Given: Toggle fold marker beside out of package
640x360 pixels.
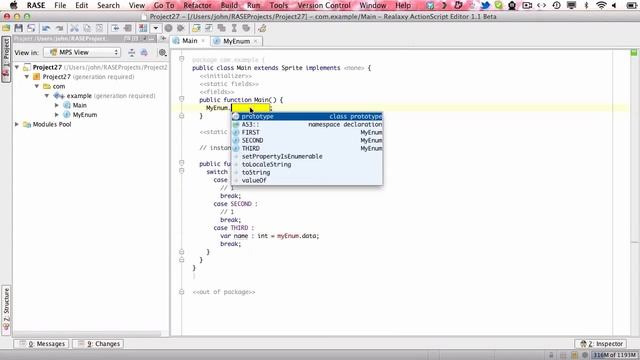Looking at the screenshot, I should 182,291.
